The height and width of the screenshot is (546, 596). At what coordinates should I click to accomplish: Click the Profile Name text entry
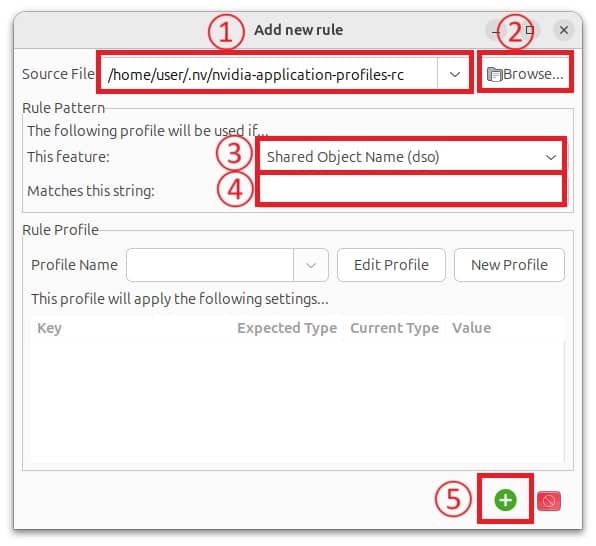tap(210, 265)
